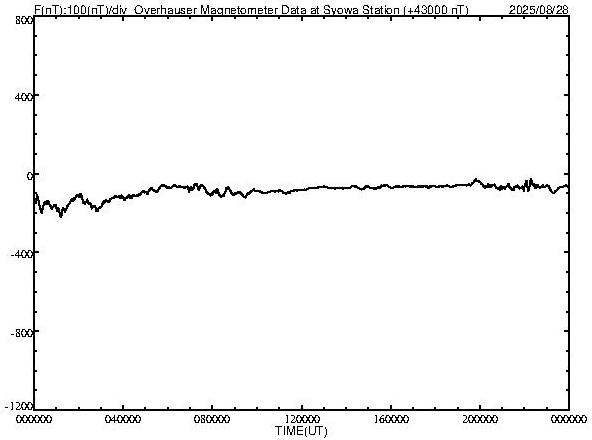This screenshot has height=440, width=592.
Task: Click the -1200 Y-axis tick label
Action: click(x=19, y=406)
